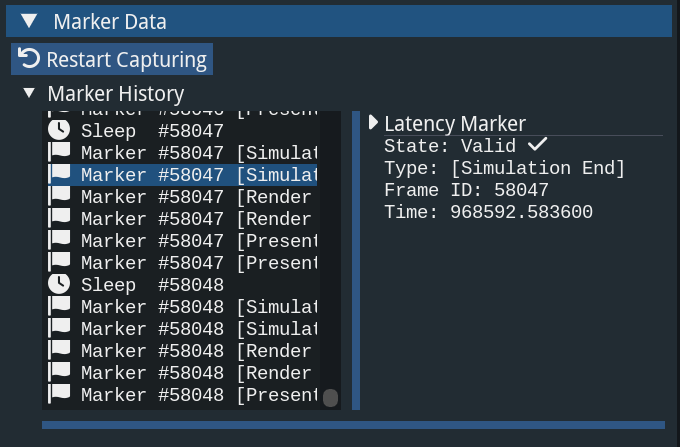Click the marker list vertical scrollbar thumb
Viewport: 680px width, 447px height.
(x=330, y=398)
